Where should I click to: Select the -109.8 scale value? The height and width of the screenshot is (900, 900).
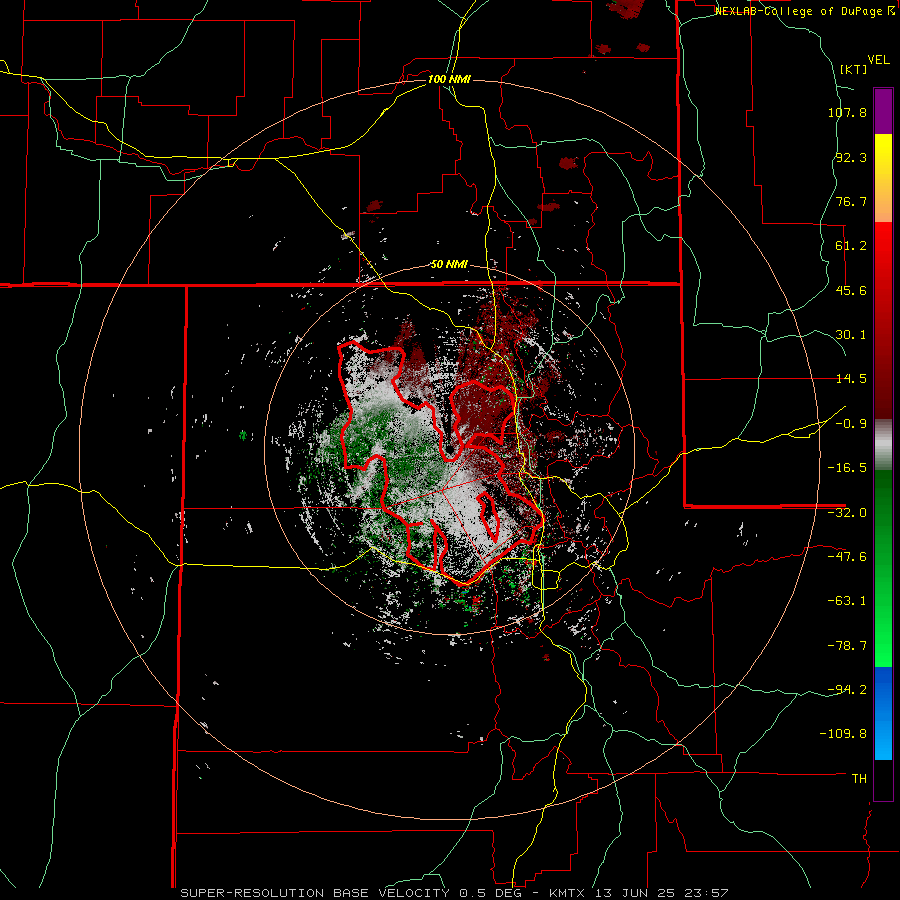(844, 734)
